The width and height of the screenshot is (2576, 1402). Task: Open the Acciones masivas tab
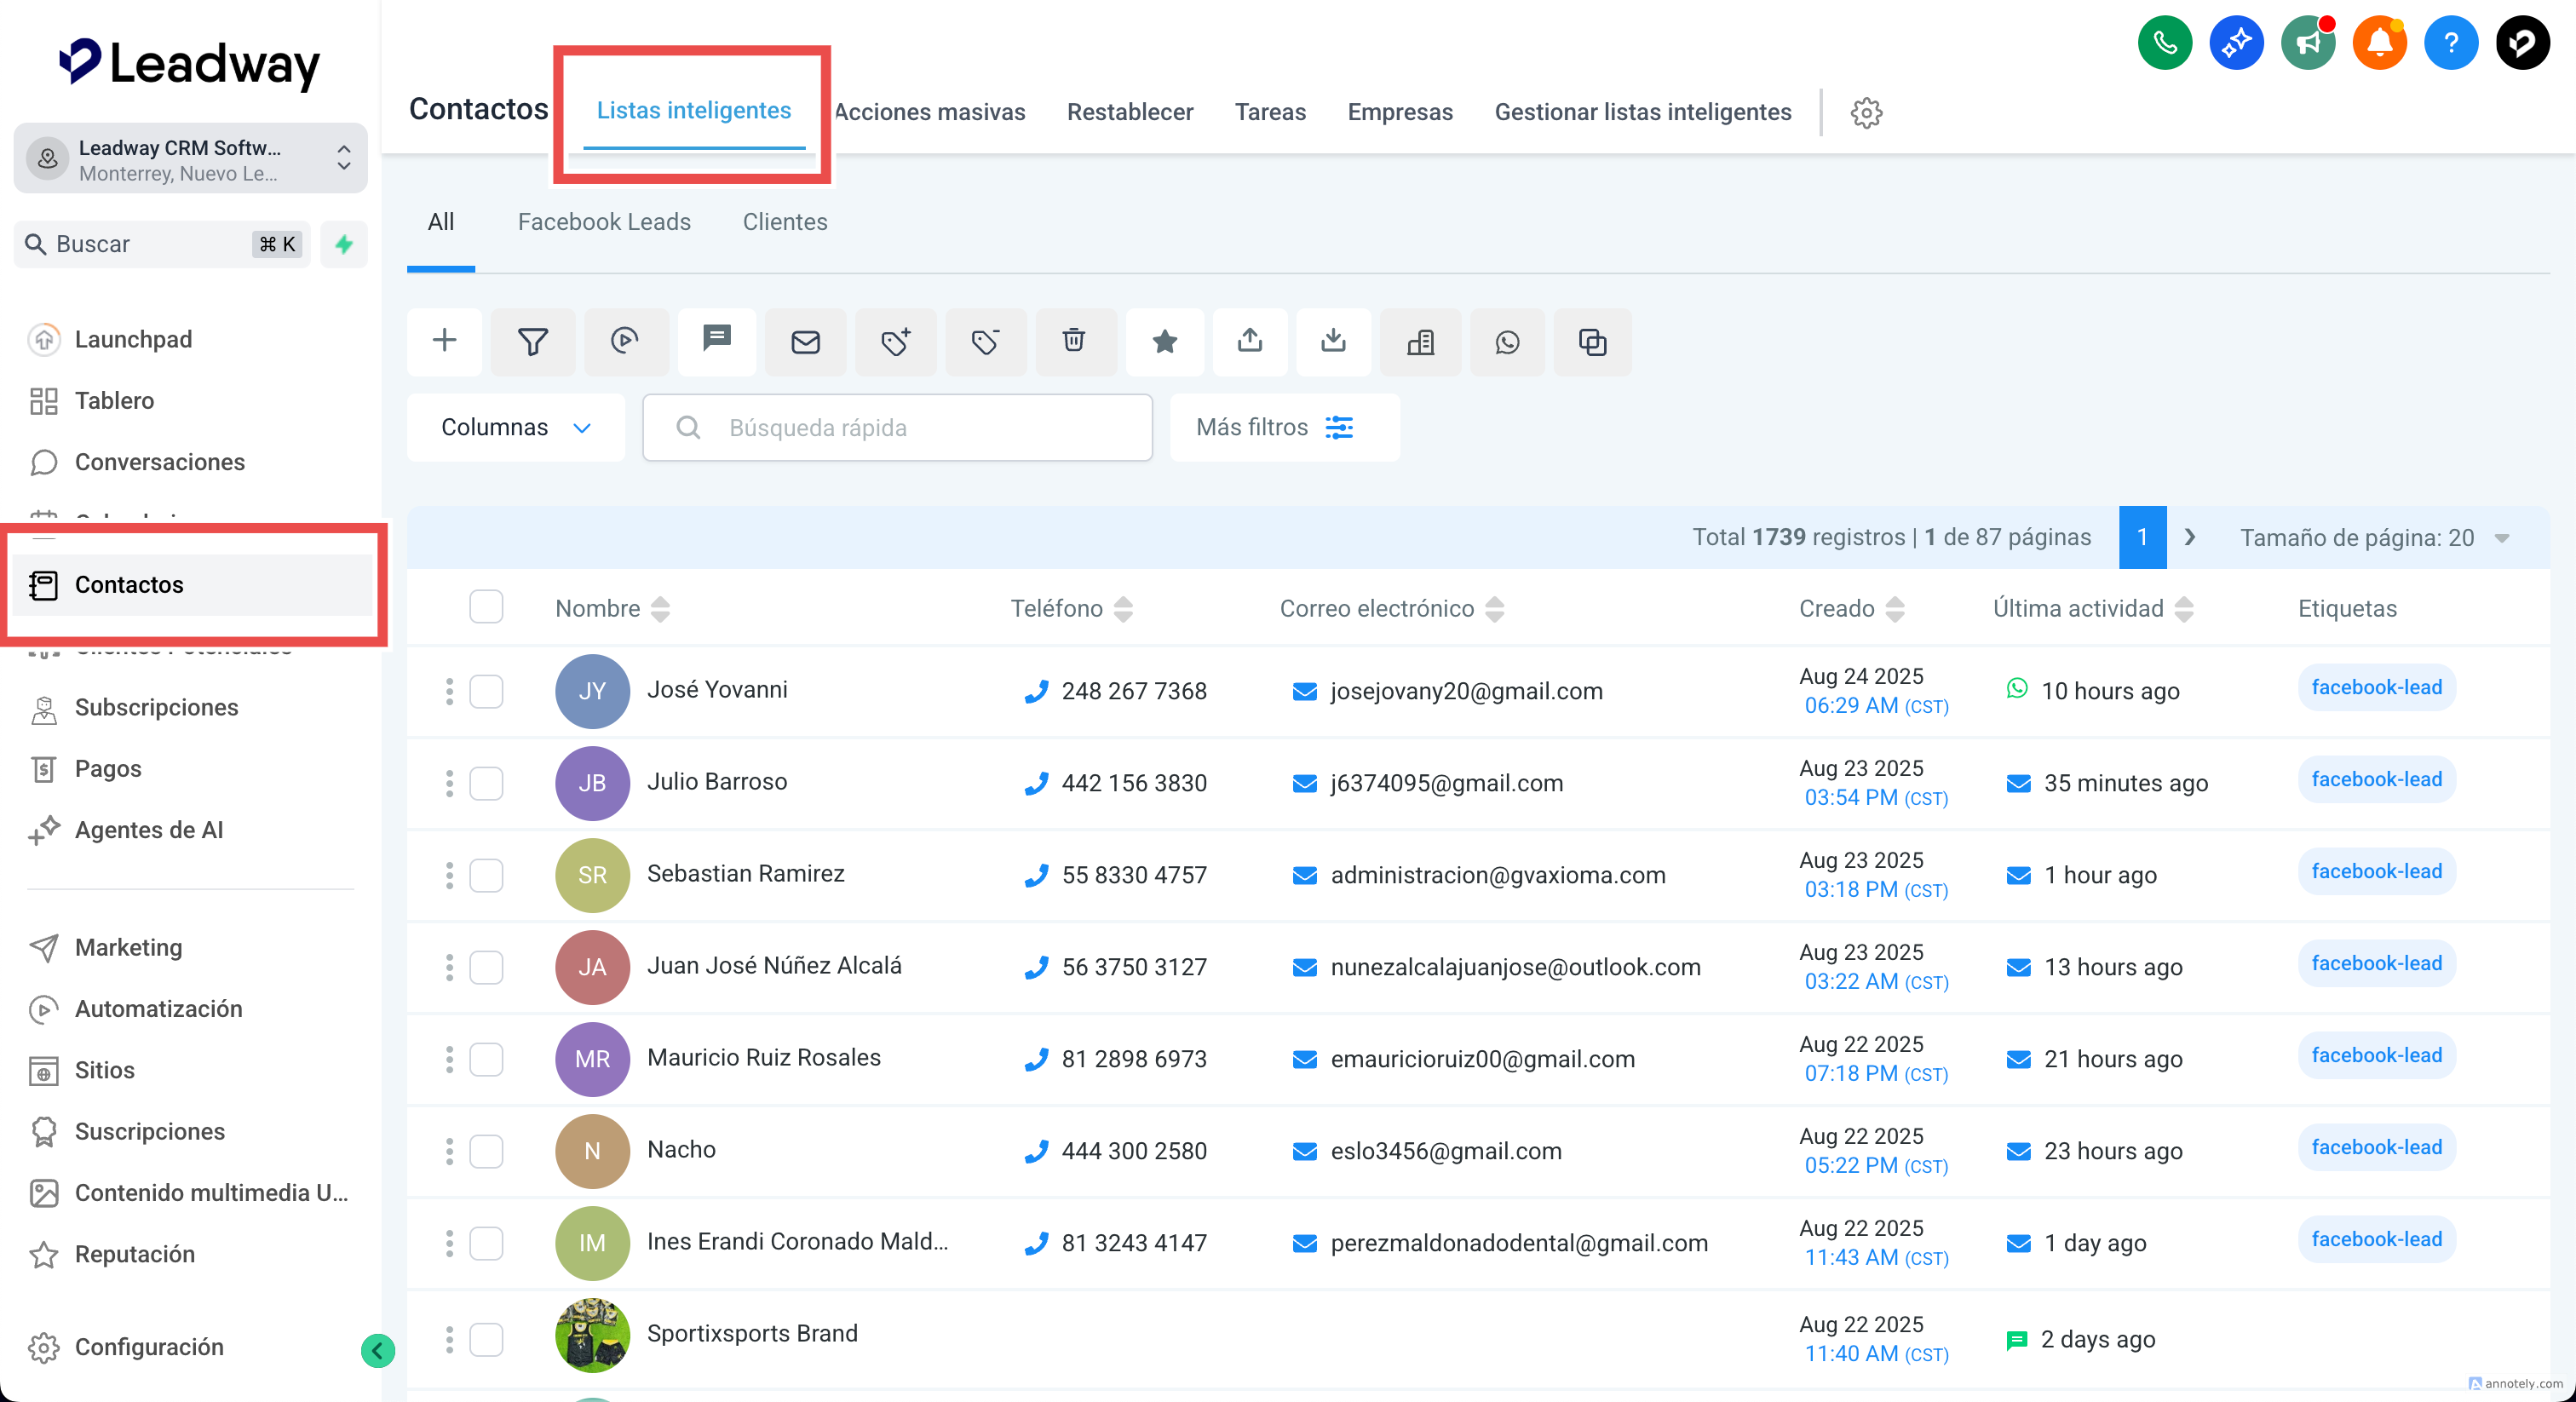click(929, 112)
